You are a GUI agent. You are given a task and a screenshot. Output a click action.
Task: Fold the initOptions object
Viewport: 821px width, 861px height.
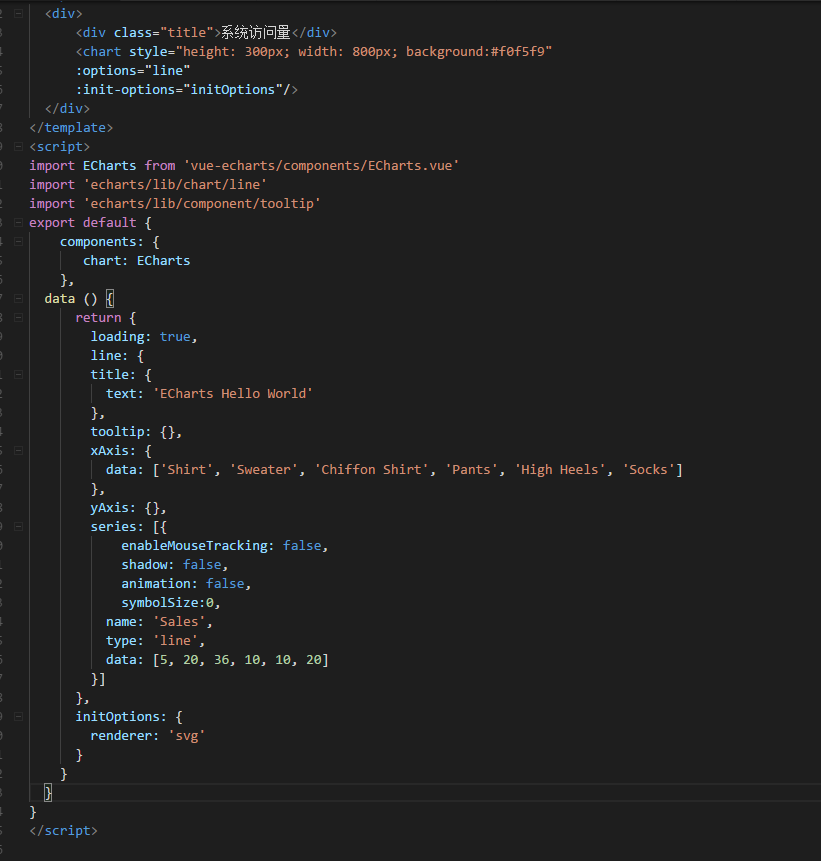tap(19, 716)
